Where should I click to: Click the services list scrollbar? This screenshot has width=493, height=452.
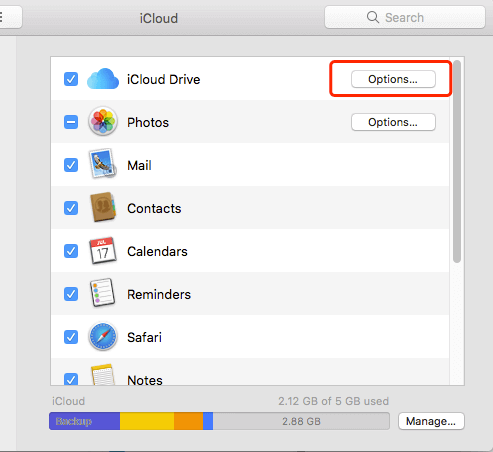tap(457, 161)
